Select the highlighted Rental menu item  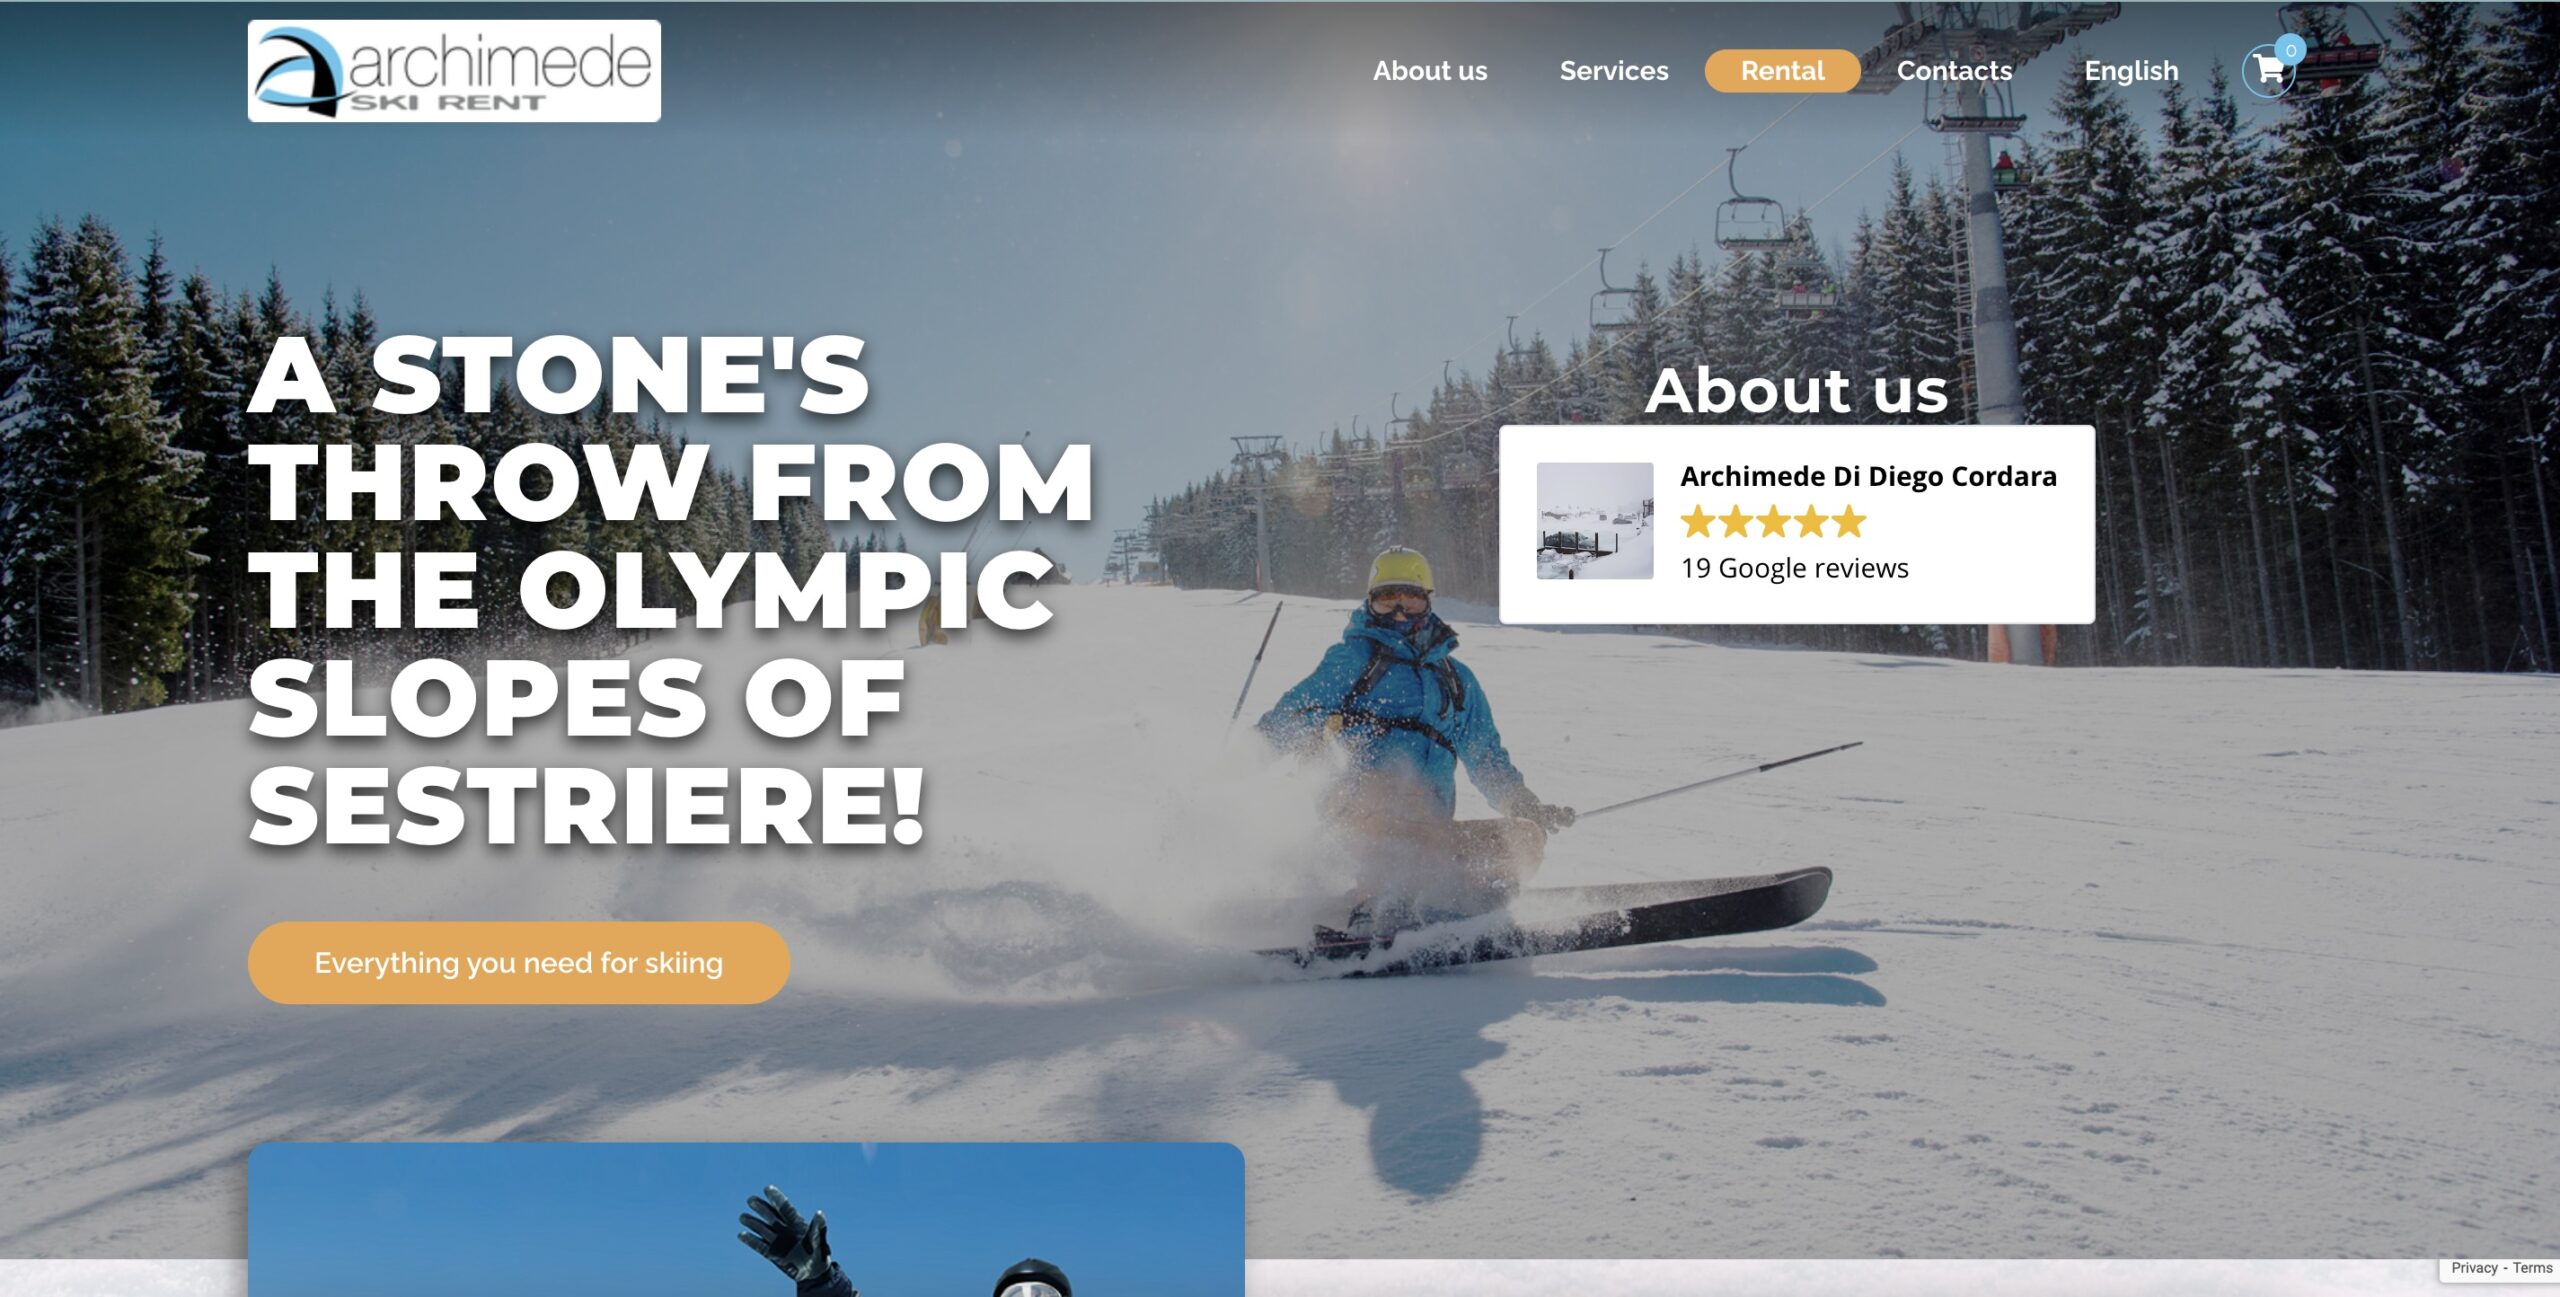[x=1782, y=71]
